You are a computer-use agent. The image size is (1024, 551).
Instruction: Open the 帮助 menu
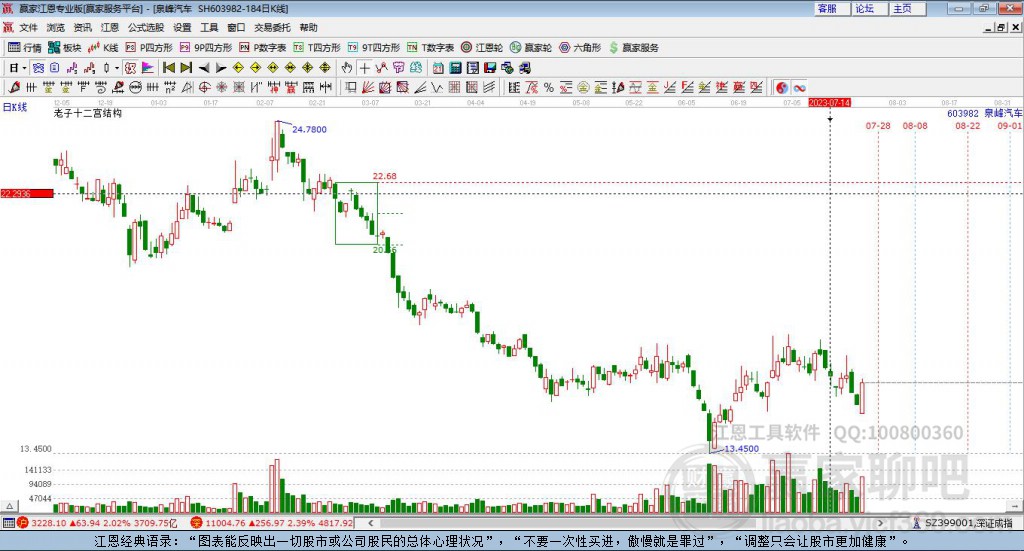click(x=308, y=27)
